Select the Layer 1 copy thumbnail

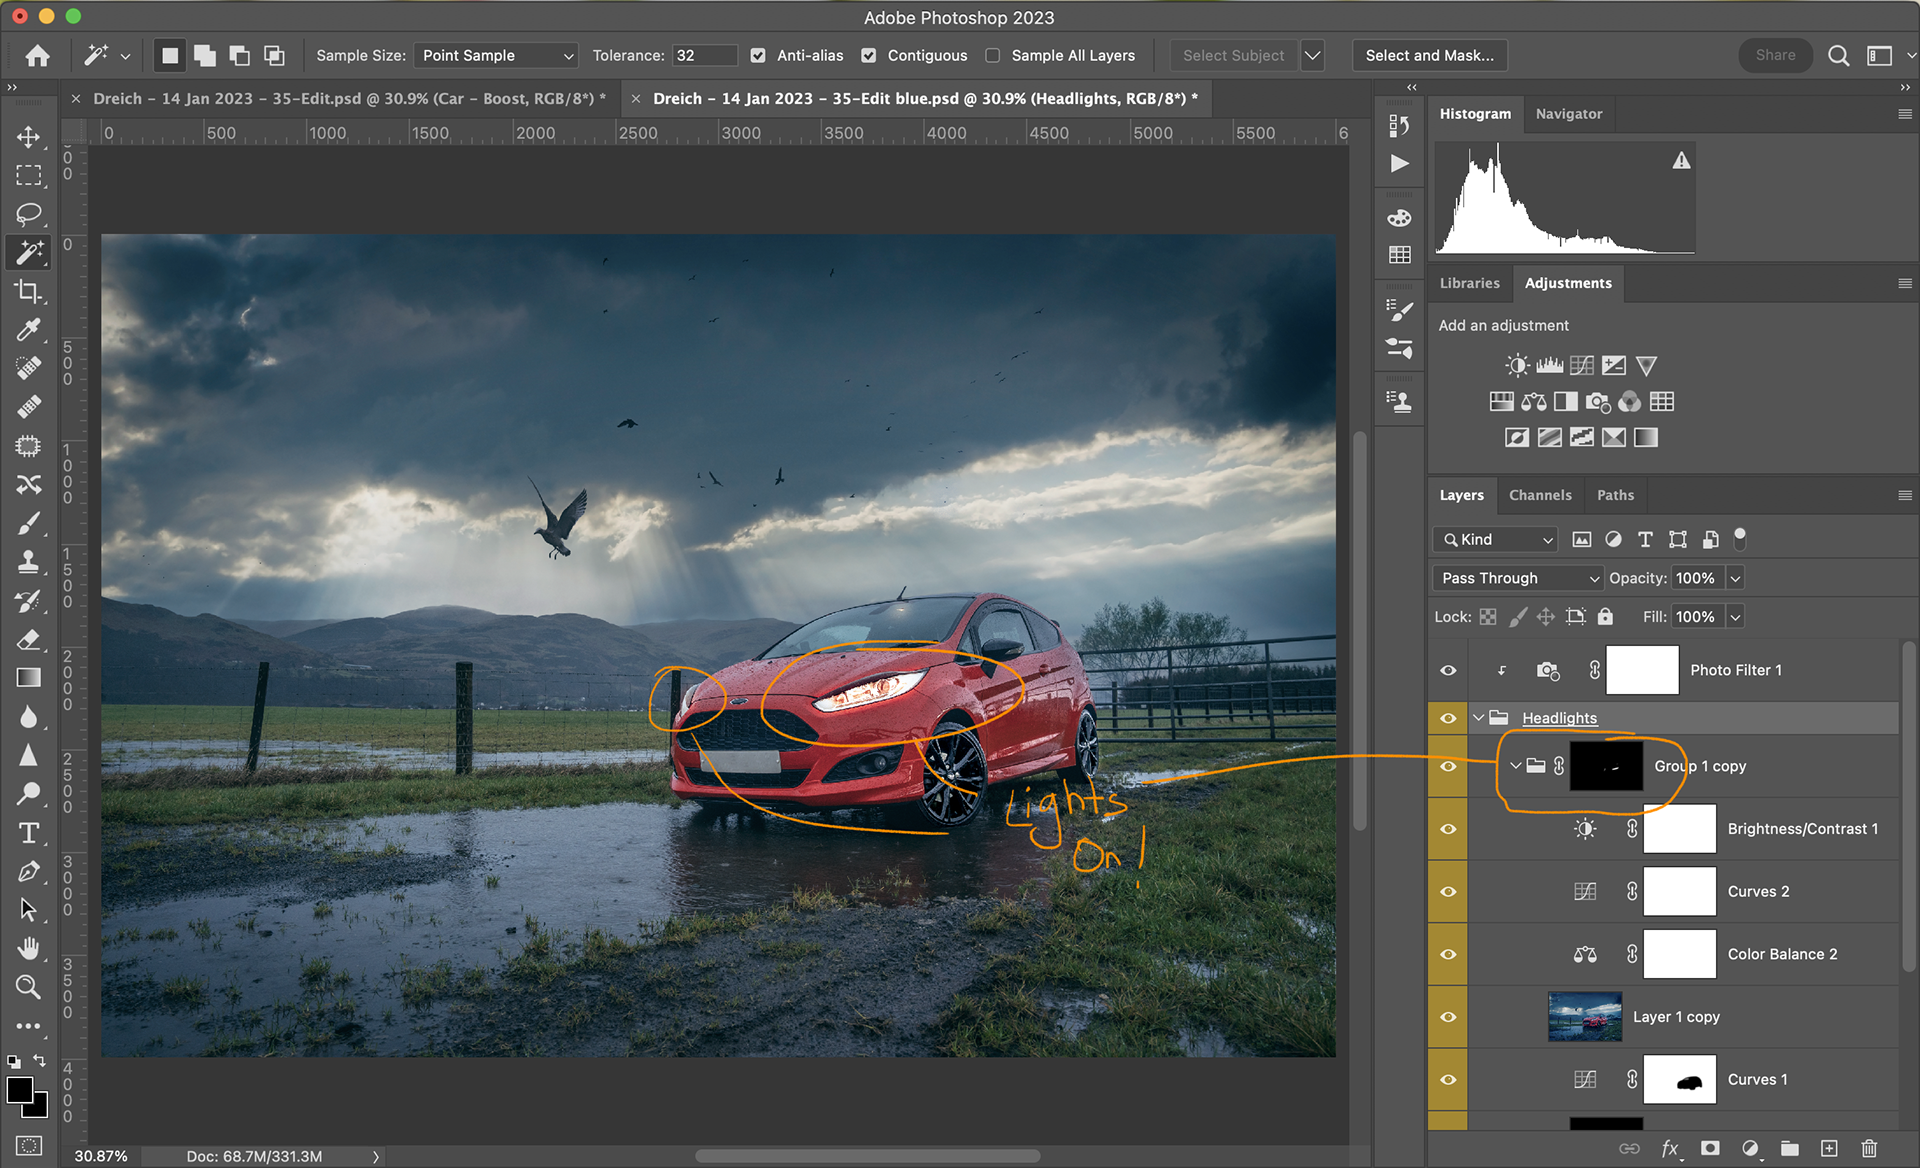click(1584, 1017)
